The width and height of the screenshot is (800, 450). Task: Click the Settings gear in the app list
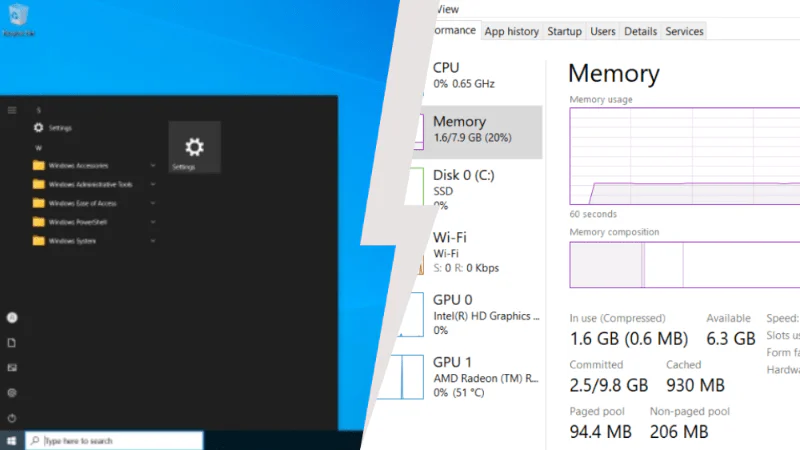pyautogui.click(x=39, y=128)
